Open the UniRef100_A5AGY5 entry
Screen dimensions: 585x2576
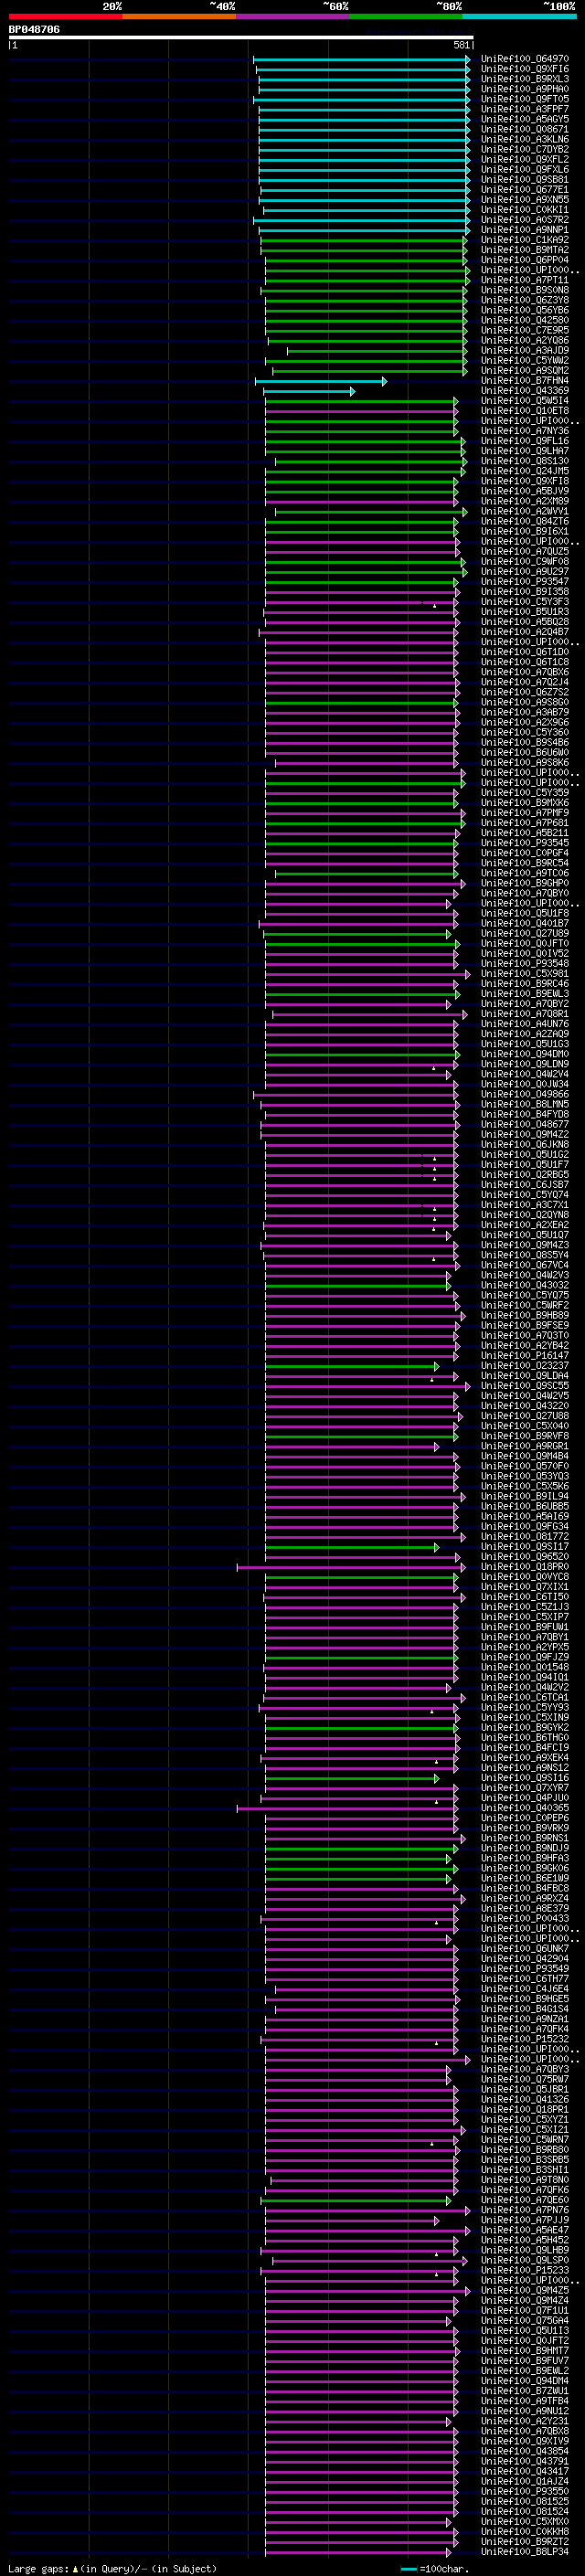click(525, 119)
